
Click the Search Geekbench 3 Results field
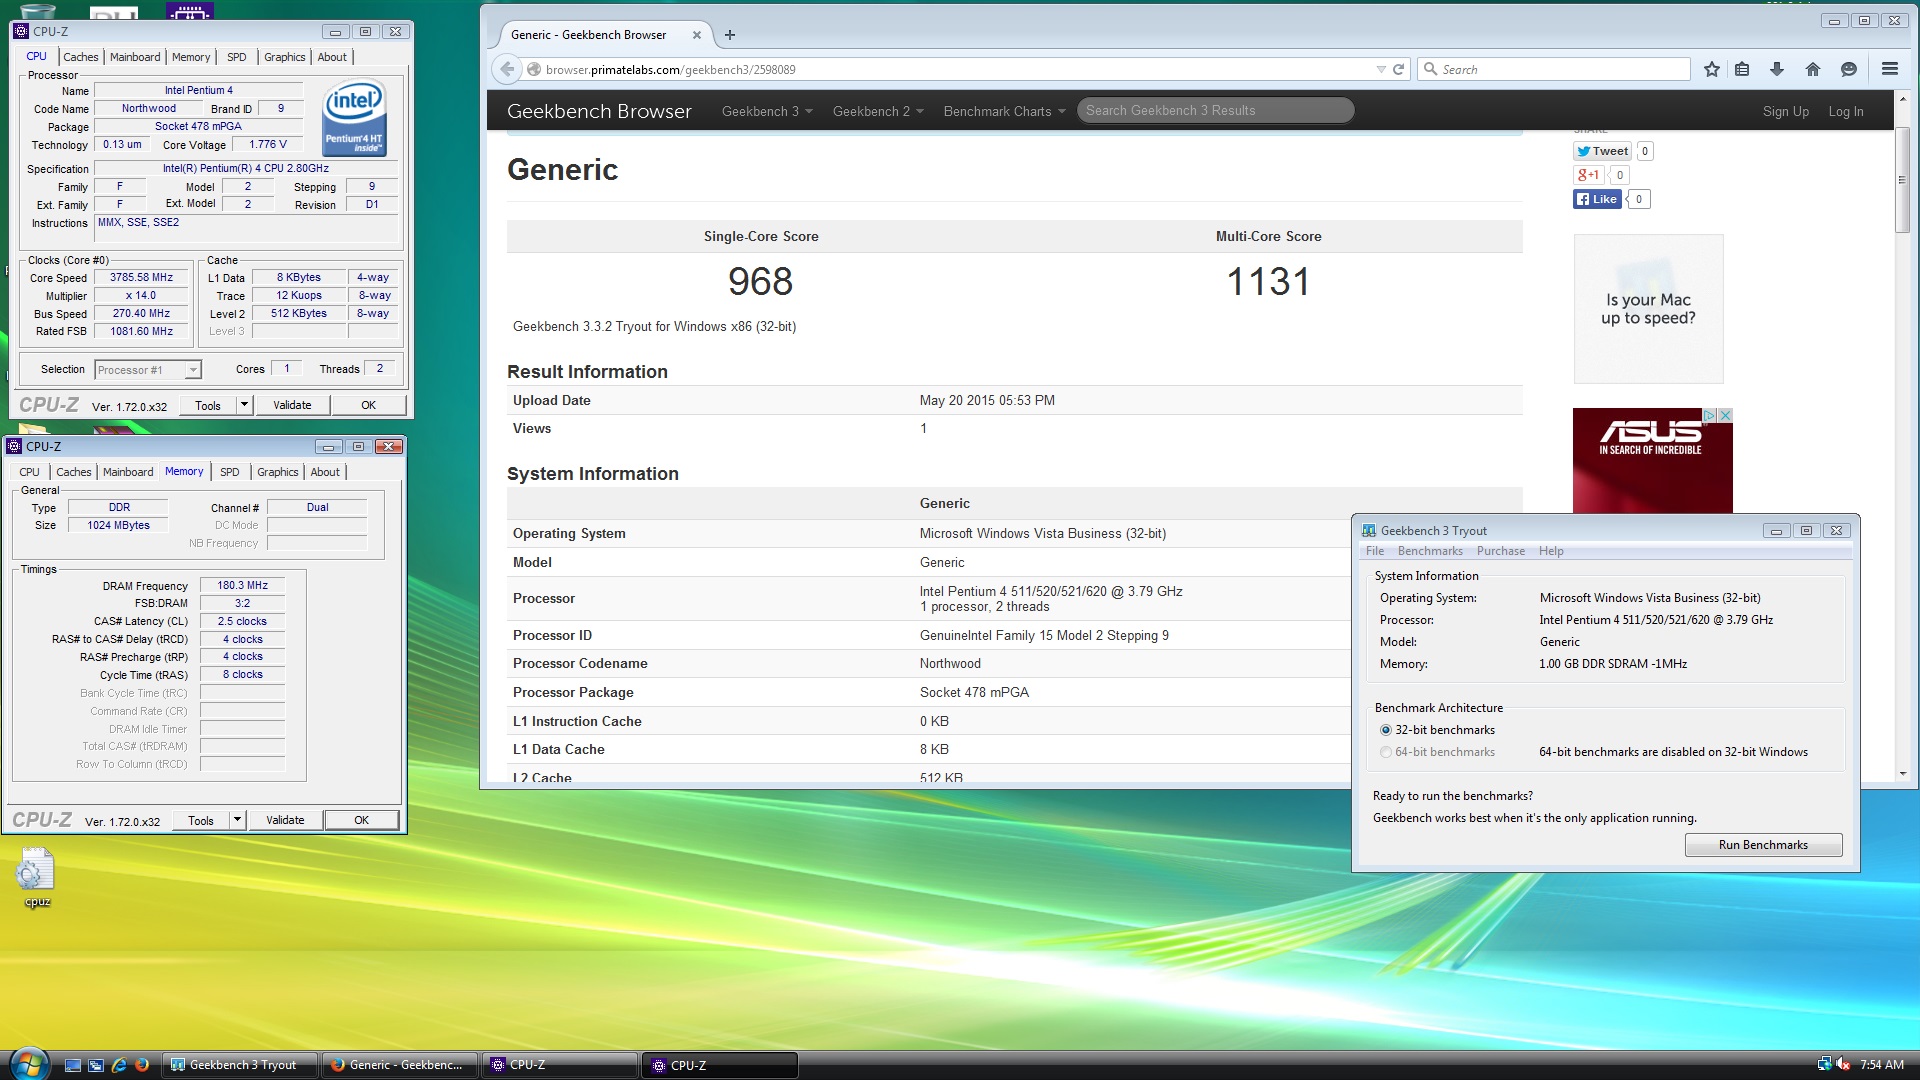[1215, 110]
